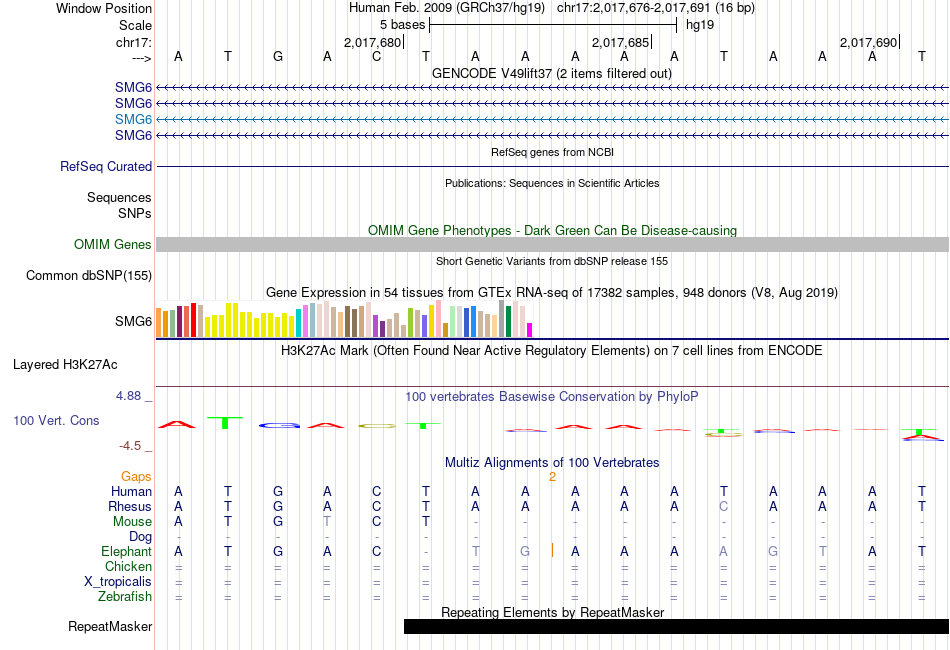Click the gray OMIM Genes item bar
Screen dimensions: 950x650
(x=552, y=244)
